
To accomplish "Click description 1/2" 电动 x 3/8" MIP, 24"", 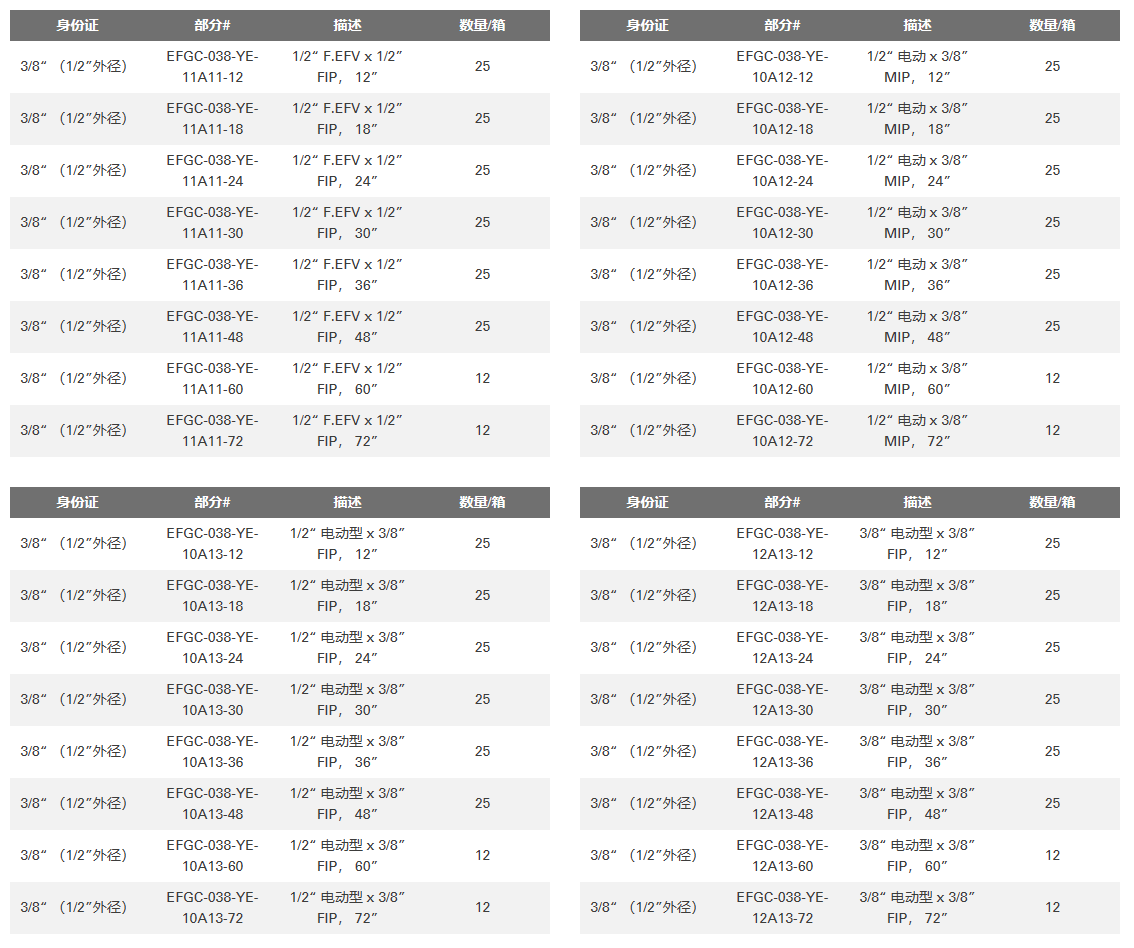I will tap(917, 171).
